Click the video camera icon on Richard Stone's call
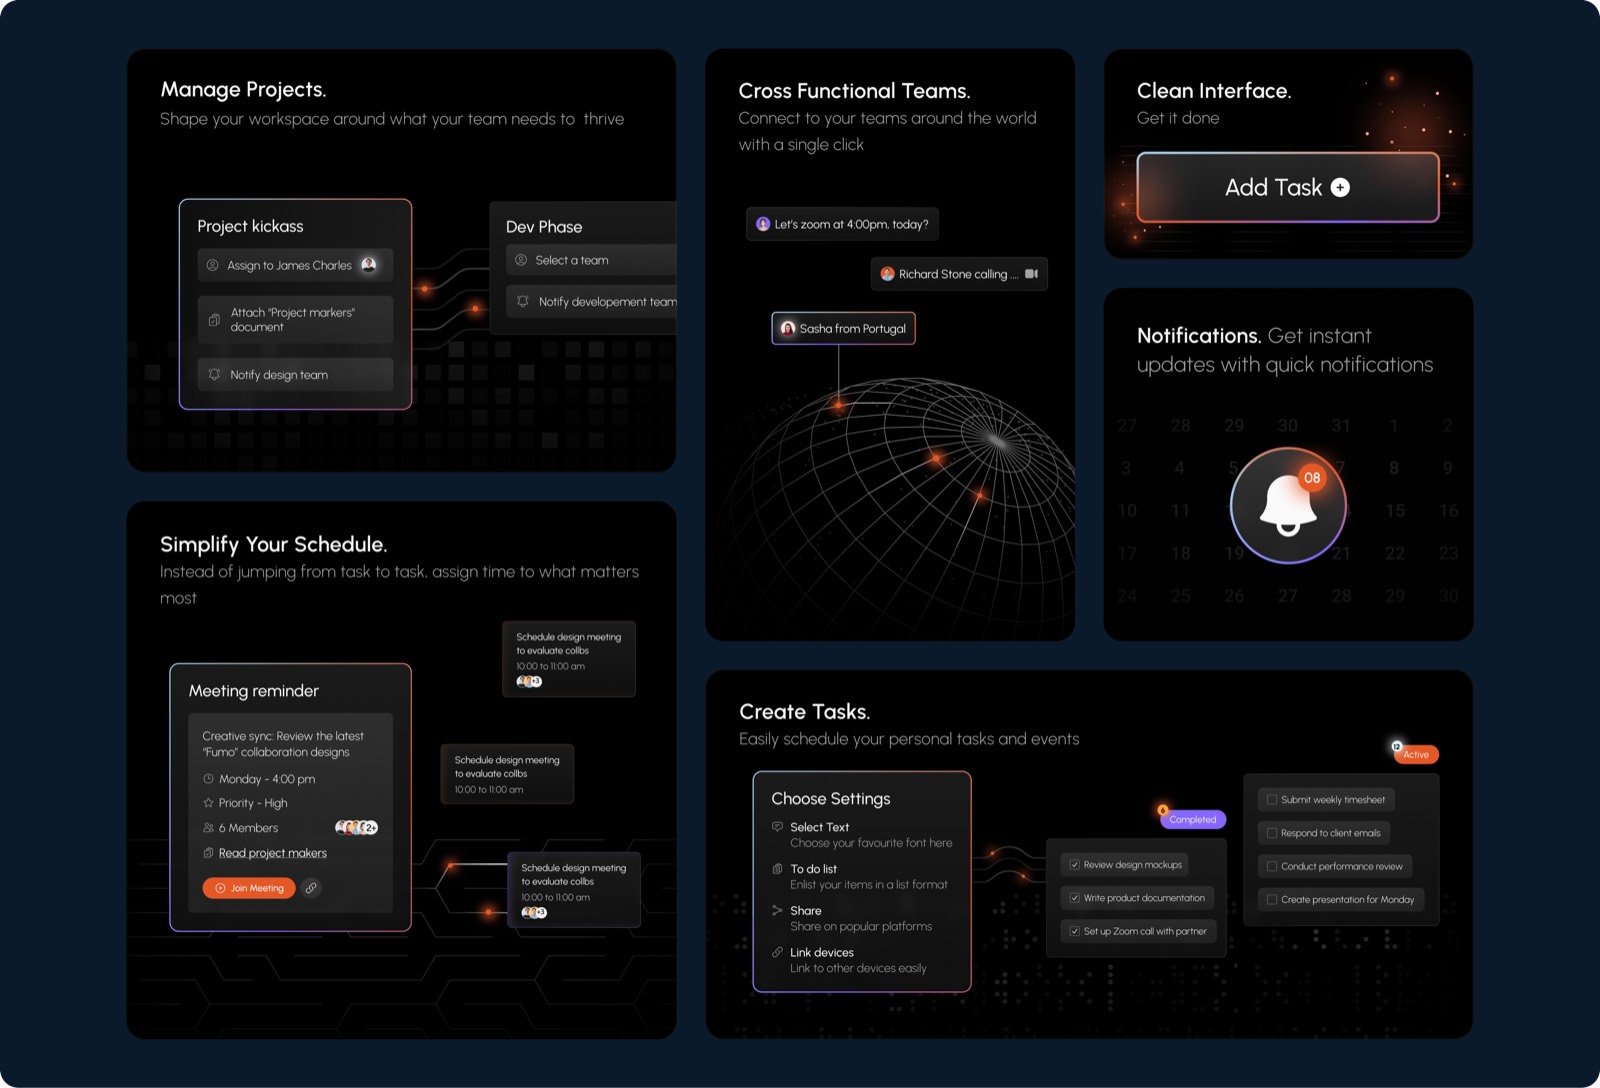The image size is (1600, 1088). pos(1031,274)
